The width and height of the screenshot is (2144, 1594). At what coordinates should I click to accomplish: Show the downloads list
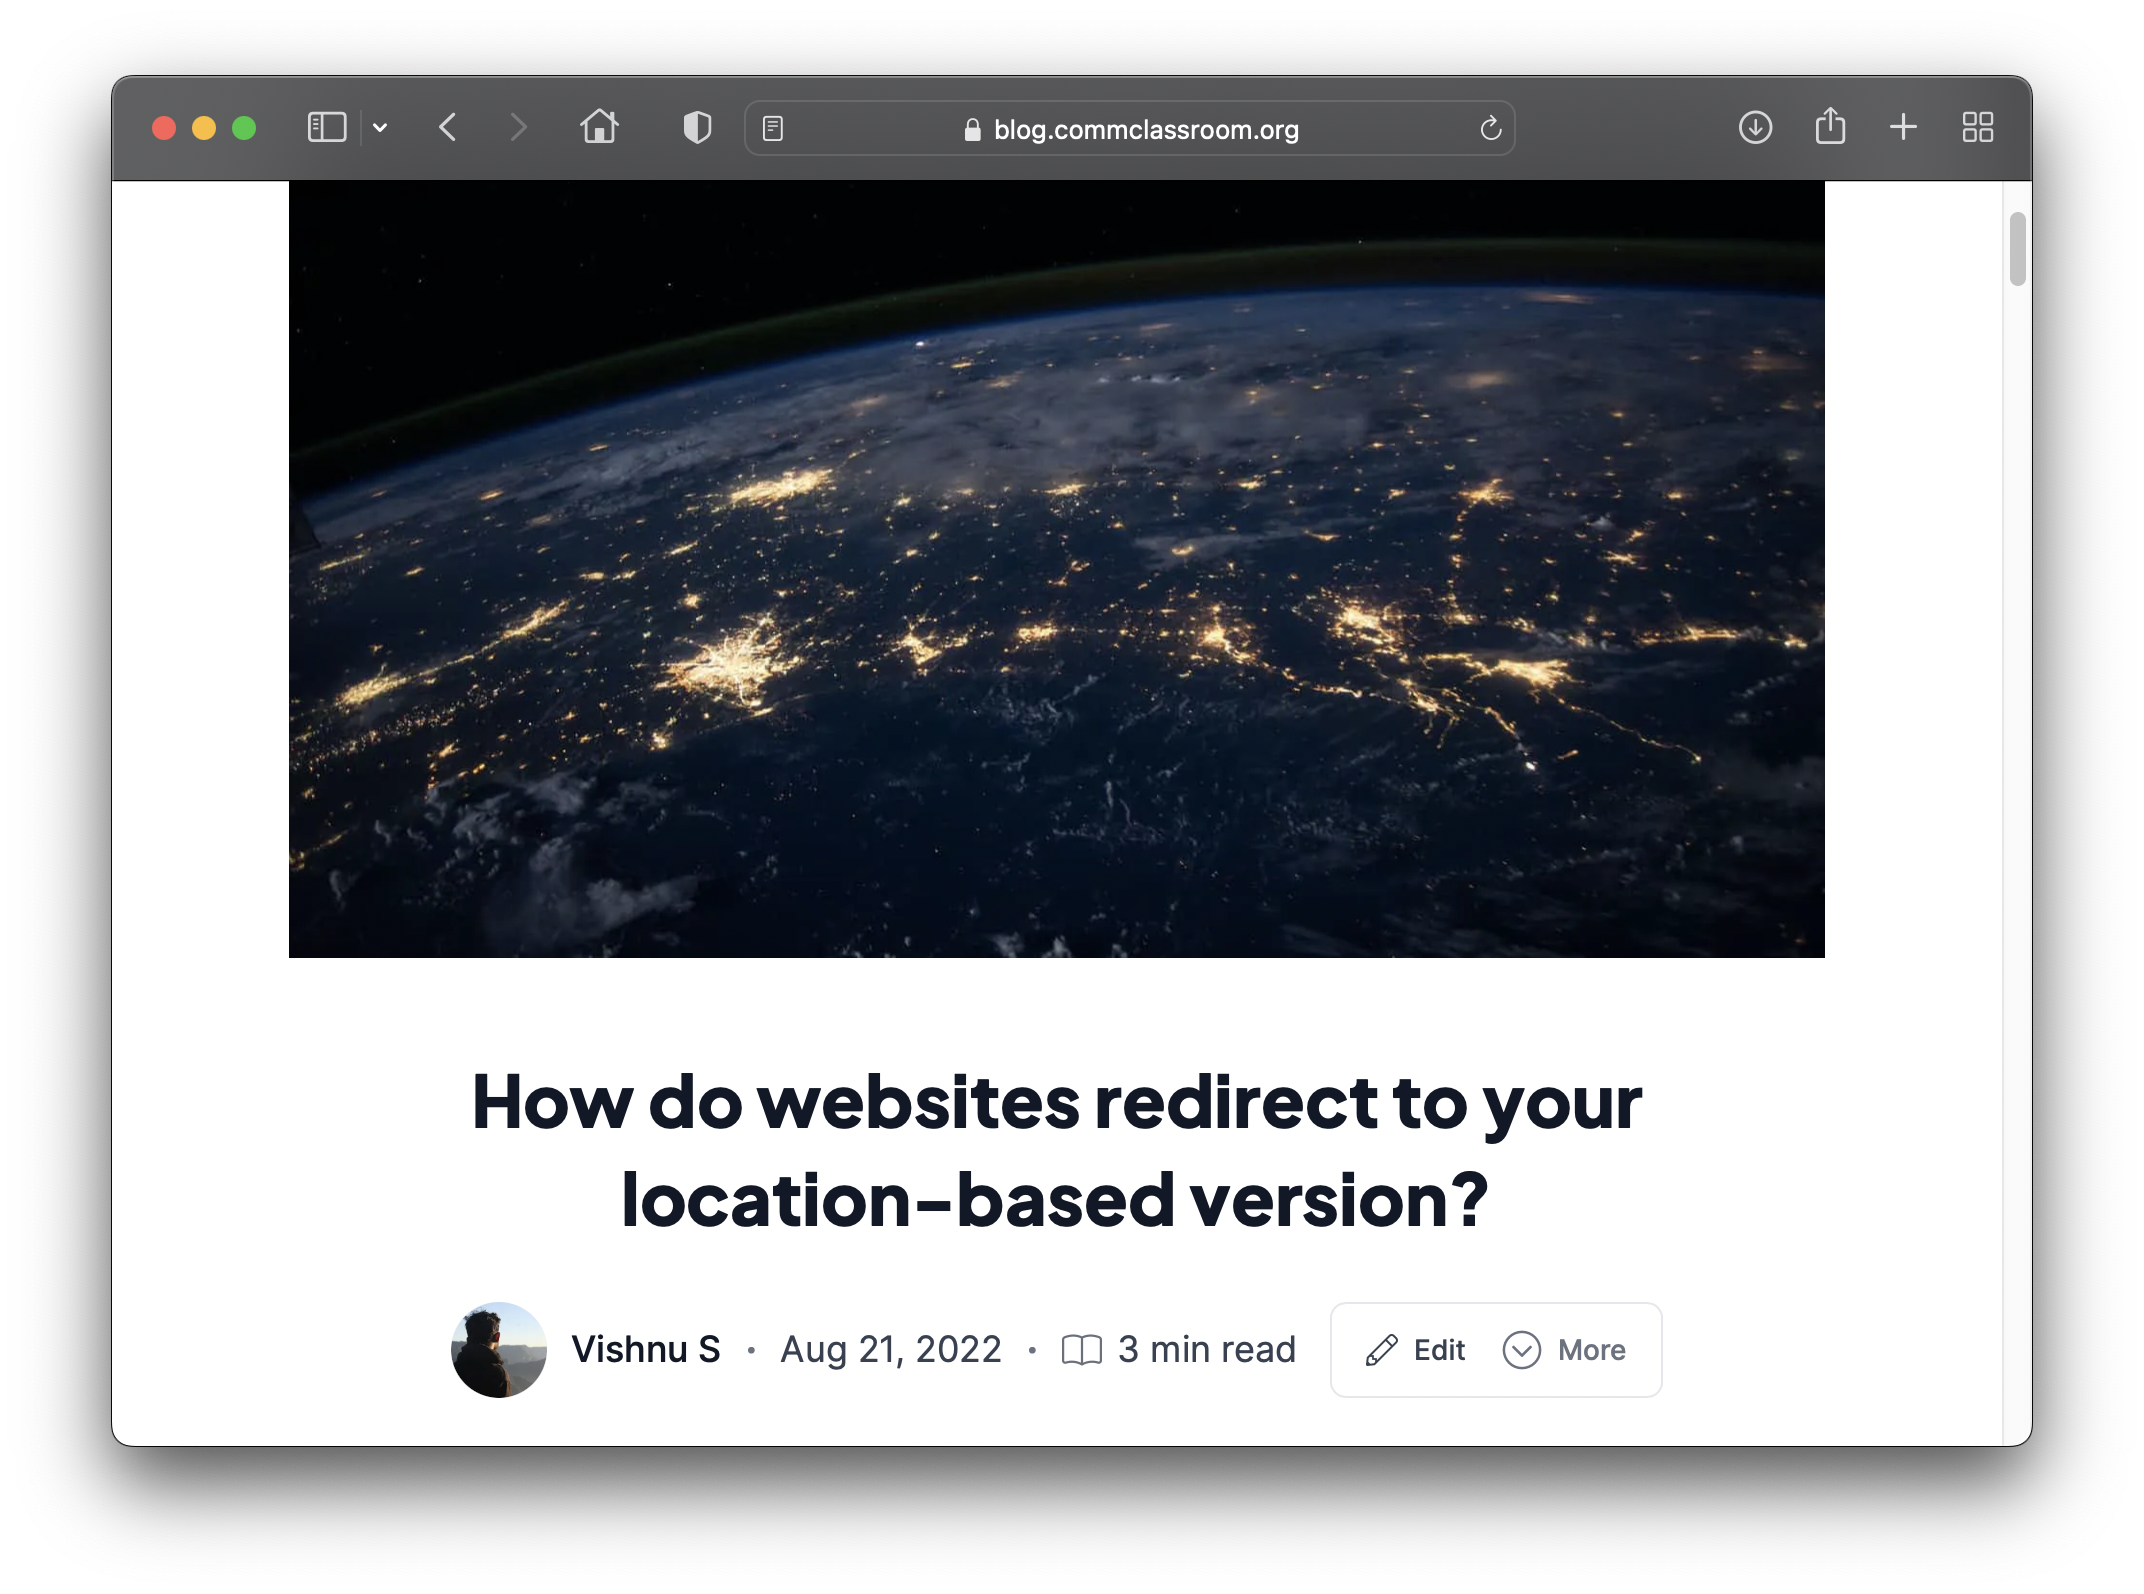click(1755, 128)
